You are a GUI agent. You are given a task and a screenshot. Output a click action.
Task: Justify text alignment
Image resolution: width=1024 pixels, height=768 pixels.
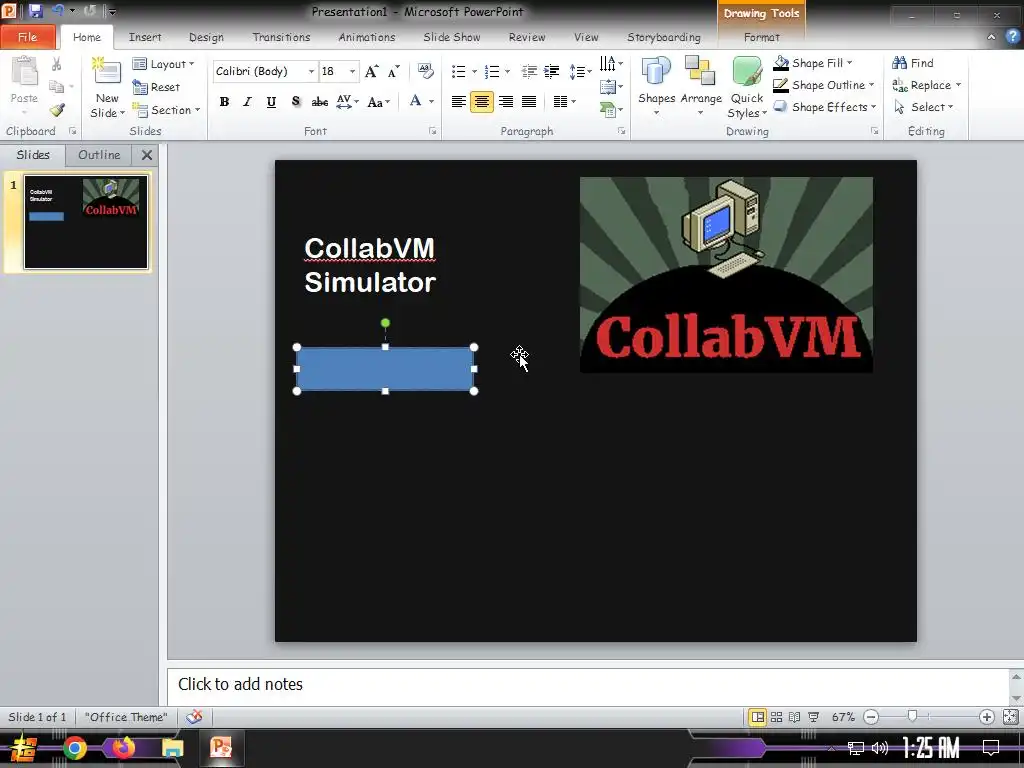point(529,101)
